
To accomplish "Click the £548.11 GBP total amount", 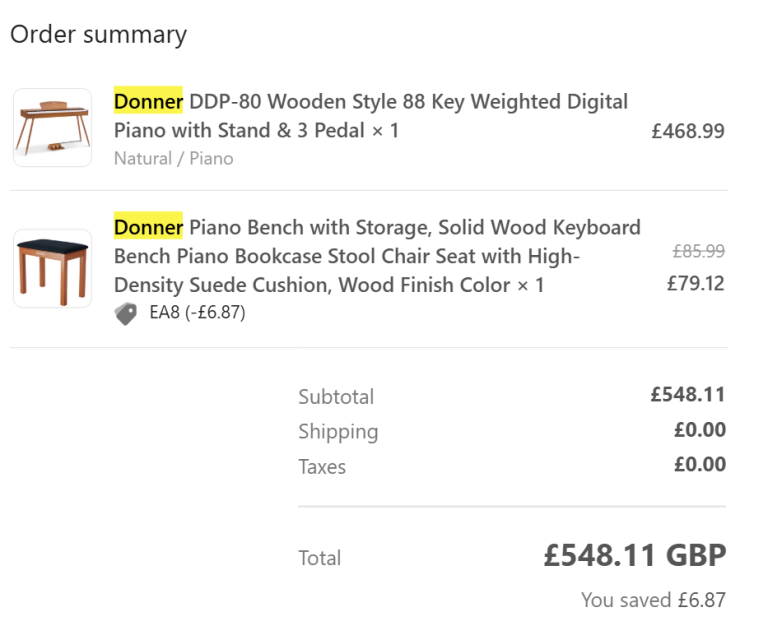I will pyautogui.click(x=634, y=555).
